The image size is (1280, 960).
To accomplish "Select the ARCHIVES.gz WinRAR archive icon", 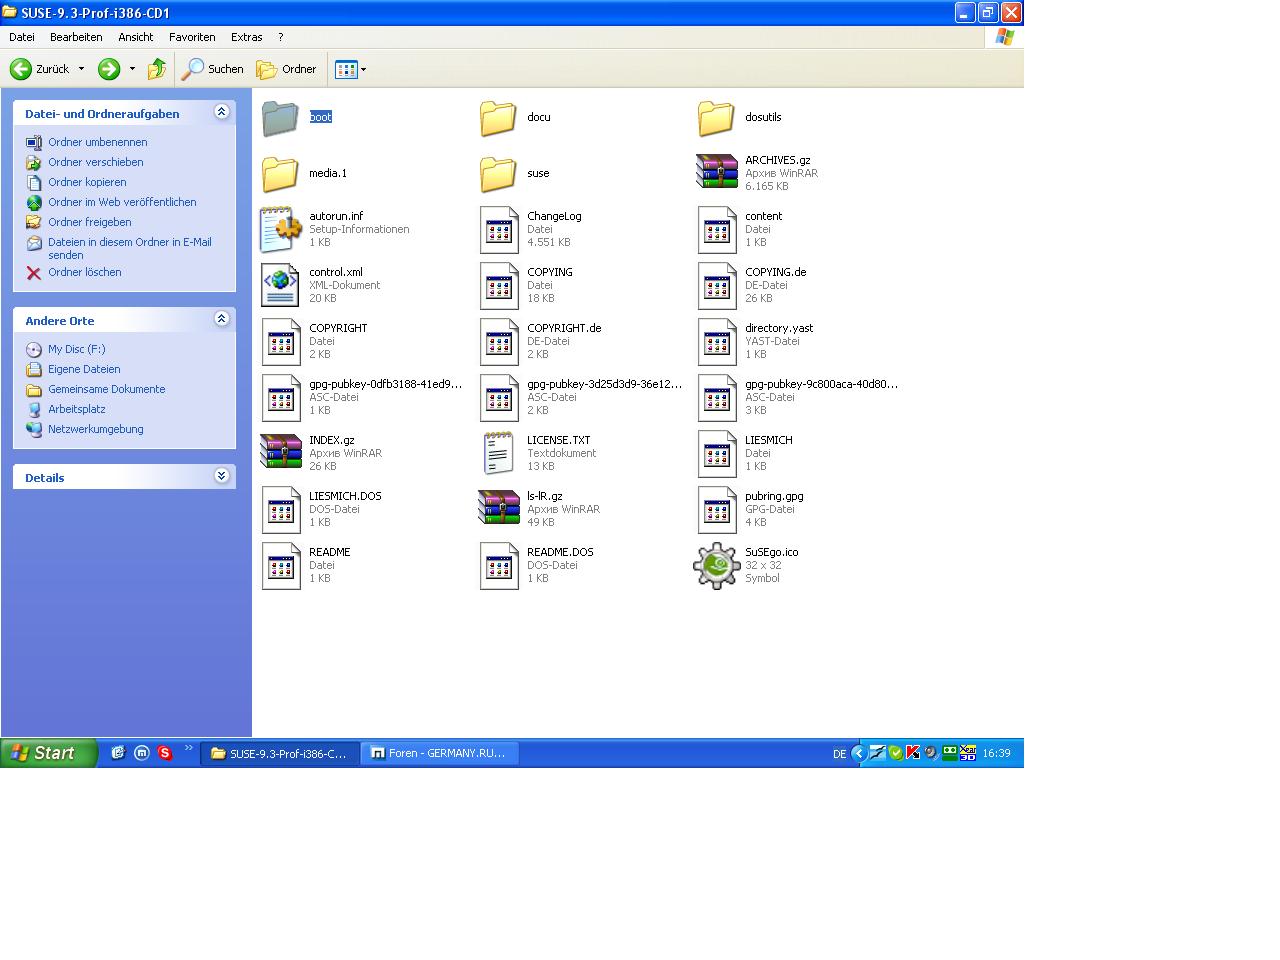I will (716, 172).
